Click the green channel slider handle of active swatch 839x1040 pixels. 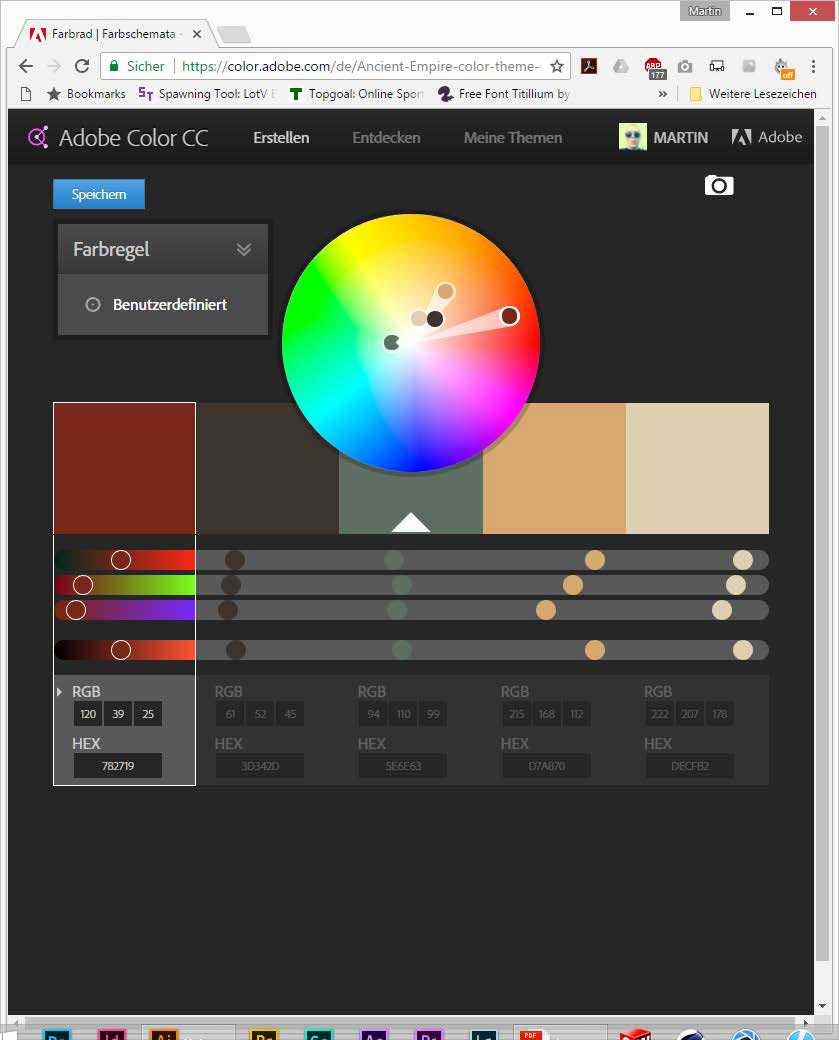pos(83,585)
